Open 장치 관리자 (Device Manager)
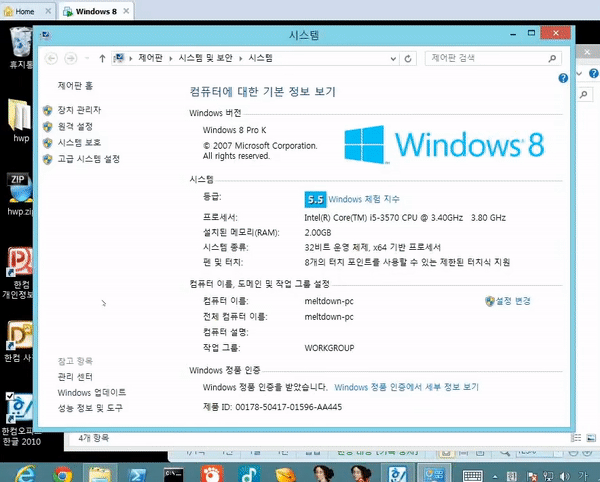Viewport: 600px width, 482px height. 79,110
